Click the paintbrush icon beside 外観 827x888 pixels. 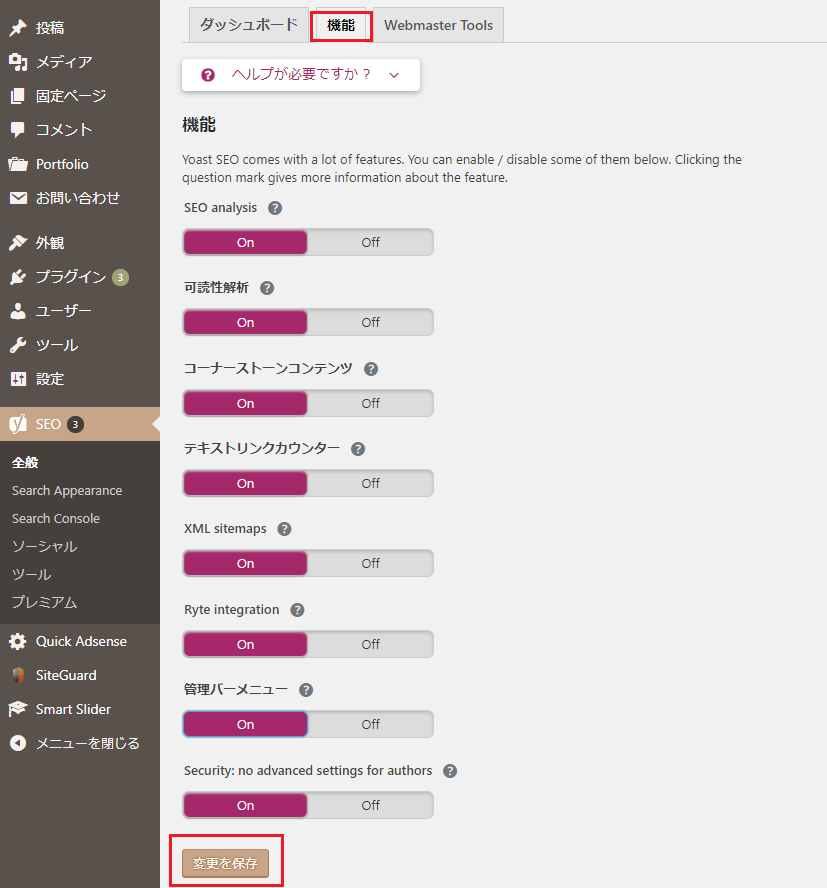18,243
